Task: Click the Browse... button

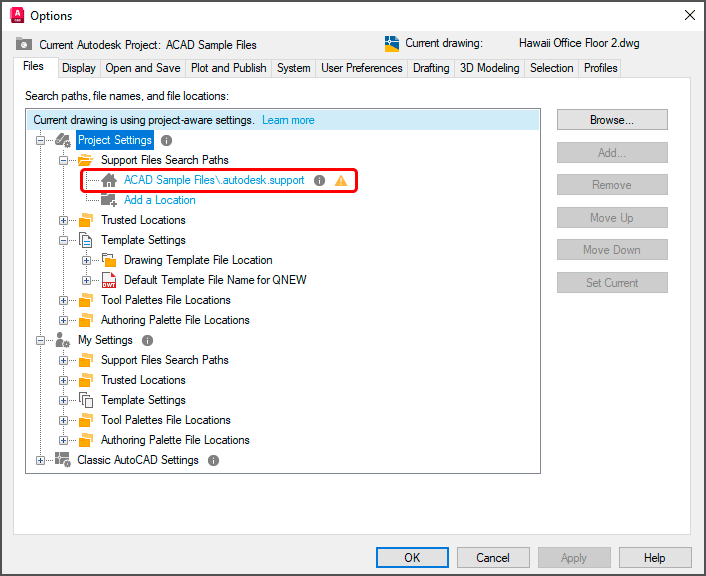Action: tap(612, 120)
